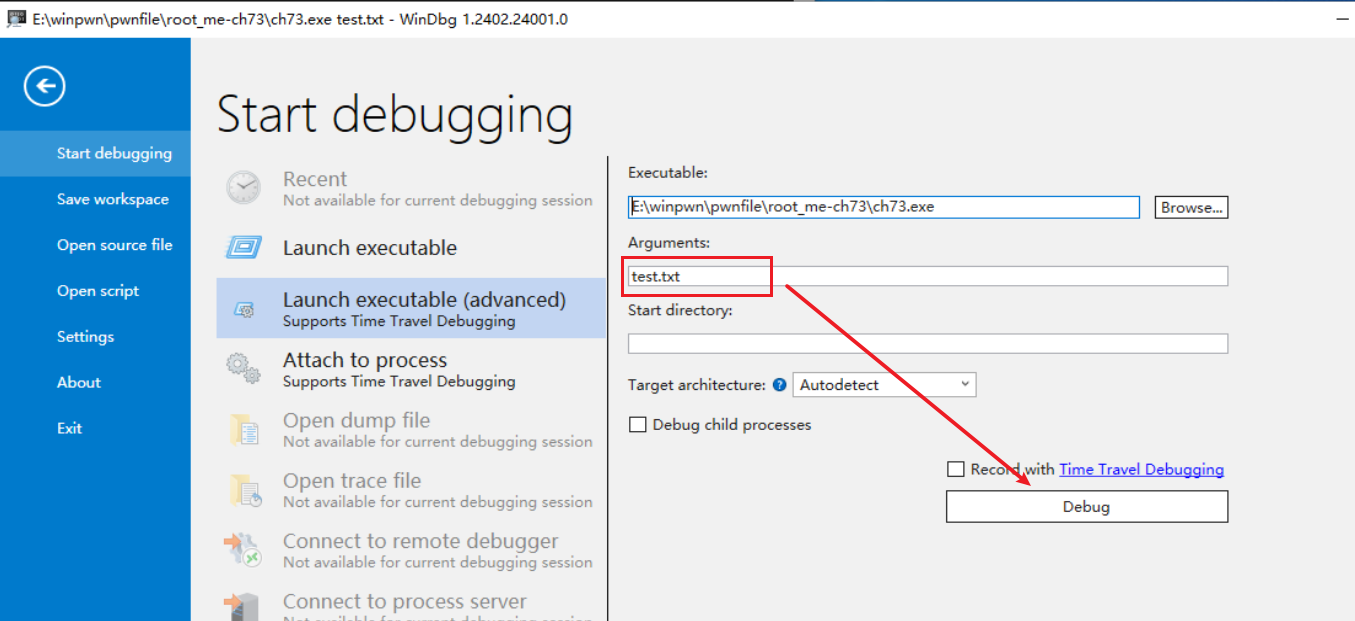
Task: Click the back arrow circle icon
Action: (x=45, y=86)
